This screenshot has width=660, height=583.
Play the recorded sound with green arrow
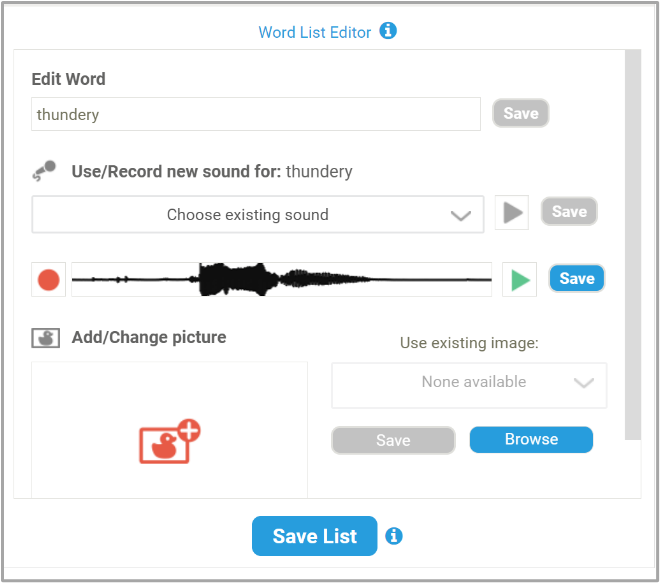click(519, 280)
